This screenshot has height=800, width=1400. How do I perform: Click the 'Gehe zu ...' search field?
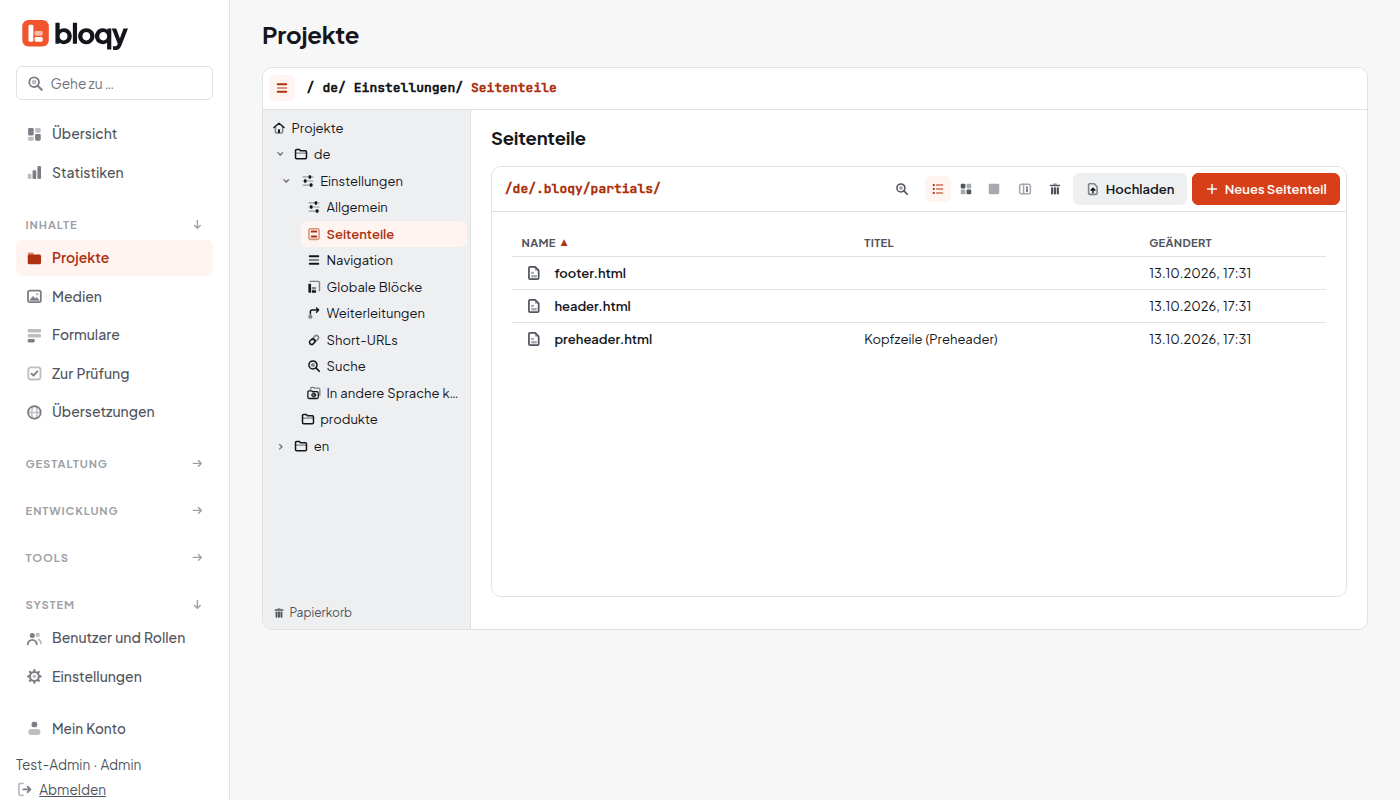point(114,83)
